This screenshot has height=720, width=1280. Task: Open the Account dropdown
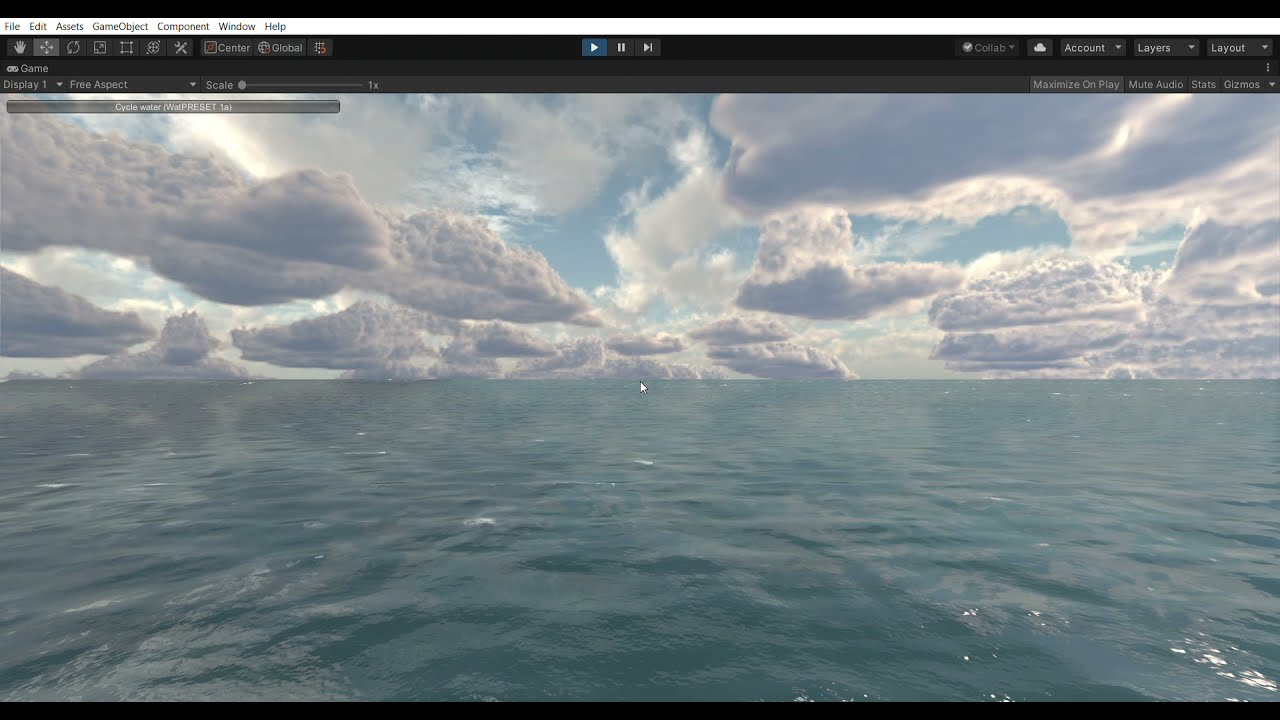1092,48
